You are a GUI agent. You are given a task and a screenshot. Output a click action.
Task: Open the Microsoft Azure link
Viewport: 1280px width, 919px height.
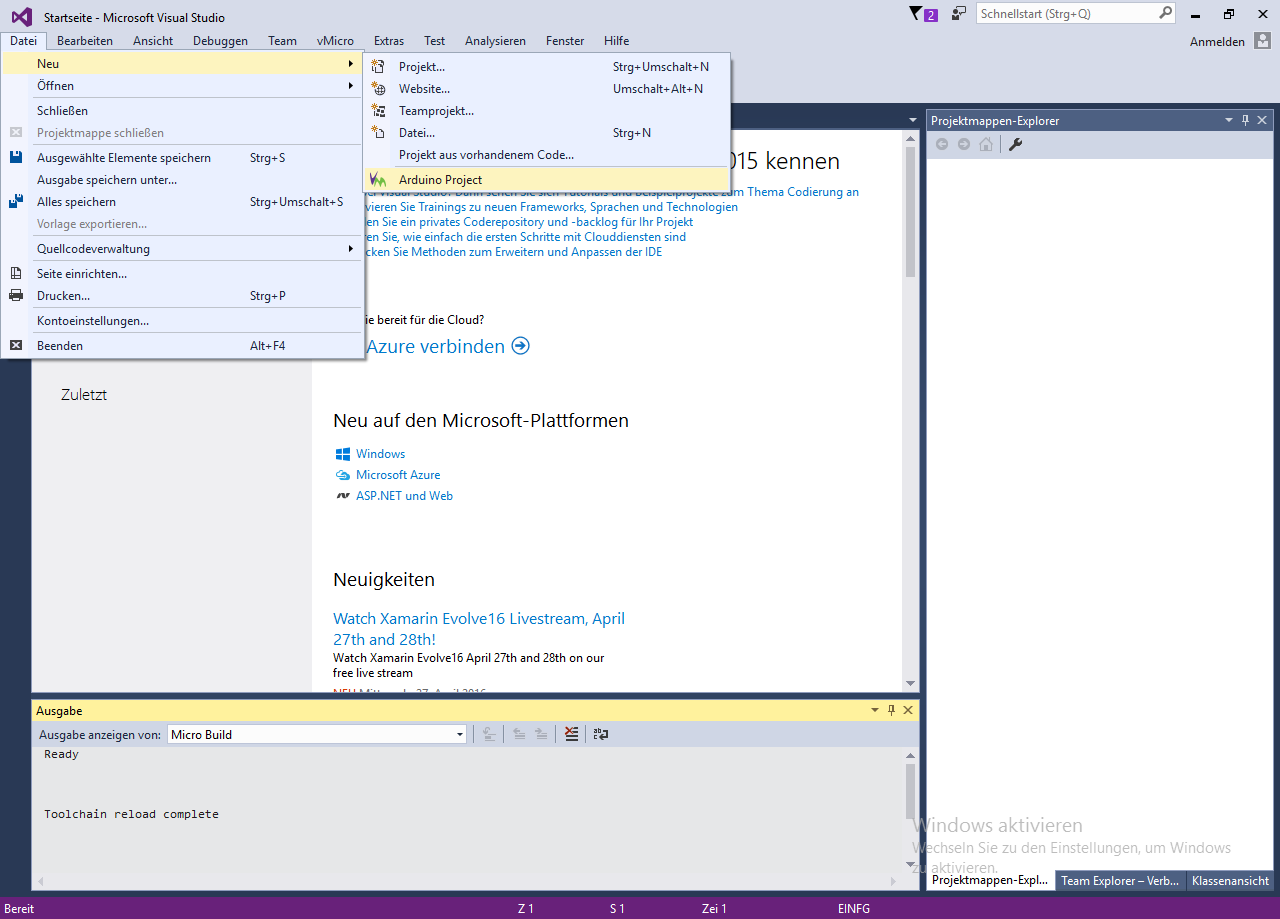[x=398, y=475]
